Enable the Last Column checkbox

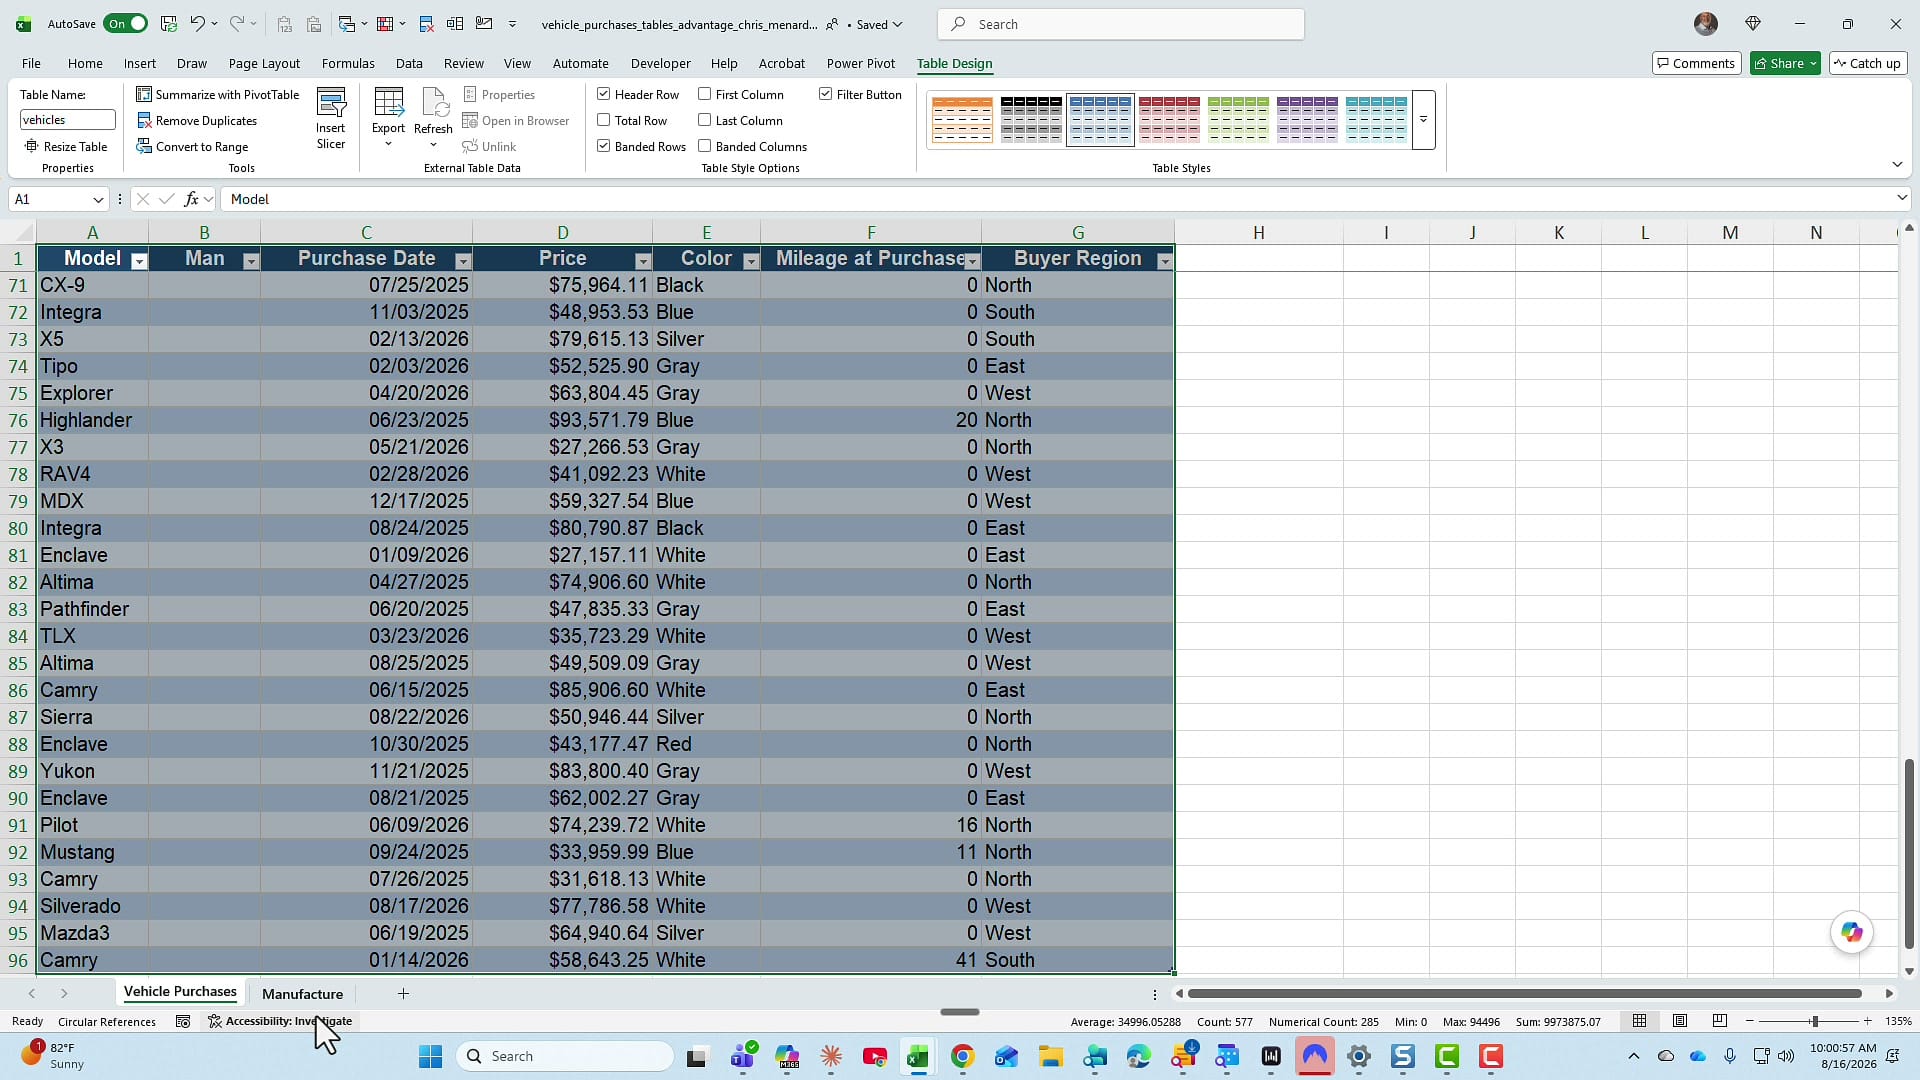[x=705, y=120]
